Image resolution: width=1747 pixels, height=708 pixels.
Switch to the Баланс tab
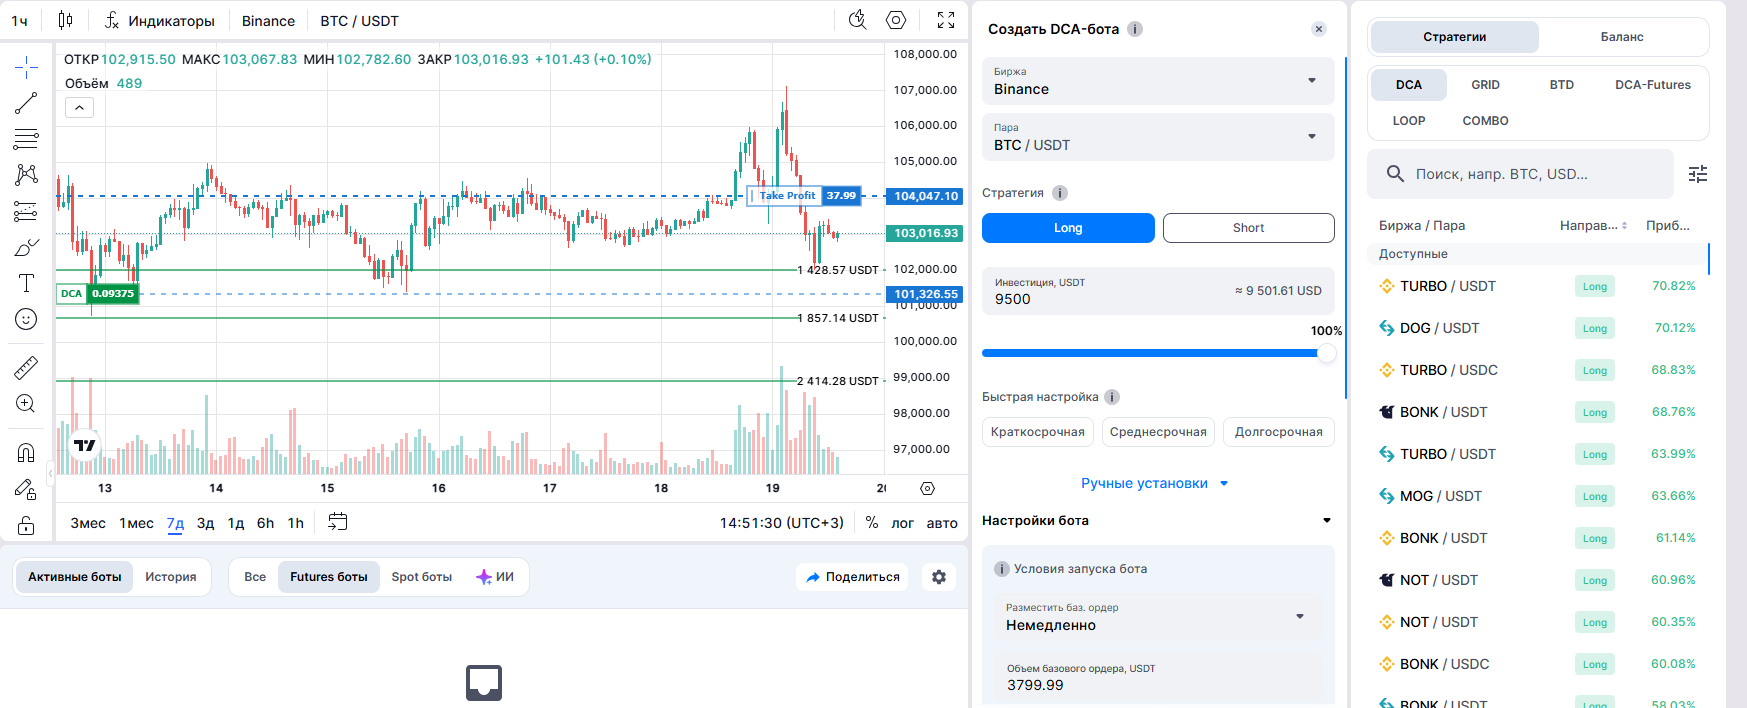coord(1621,37)
